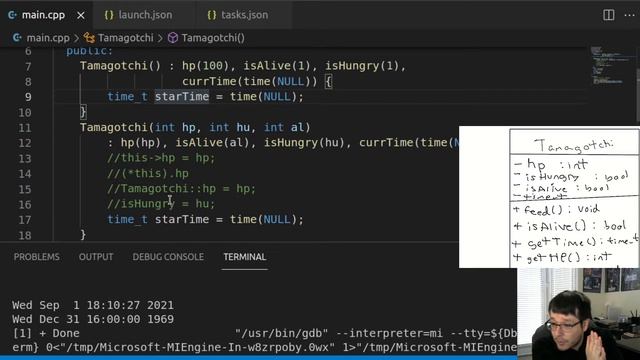Image resolution: width=640 pixels, height=360 pixels.
Task: Click the comment '//Tamagotchi::hp = hp;'
Action: [x=182, y=189]
